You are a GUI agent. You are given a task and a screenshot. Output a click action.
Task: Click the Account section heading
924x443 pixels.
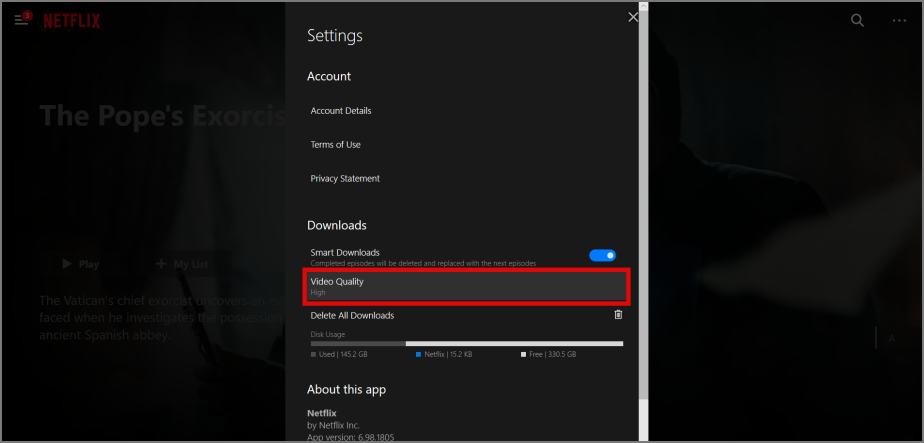pos(329,76)
